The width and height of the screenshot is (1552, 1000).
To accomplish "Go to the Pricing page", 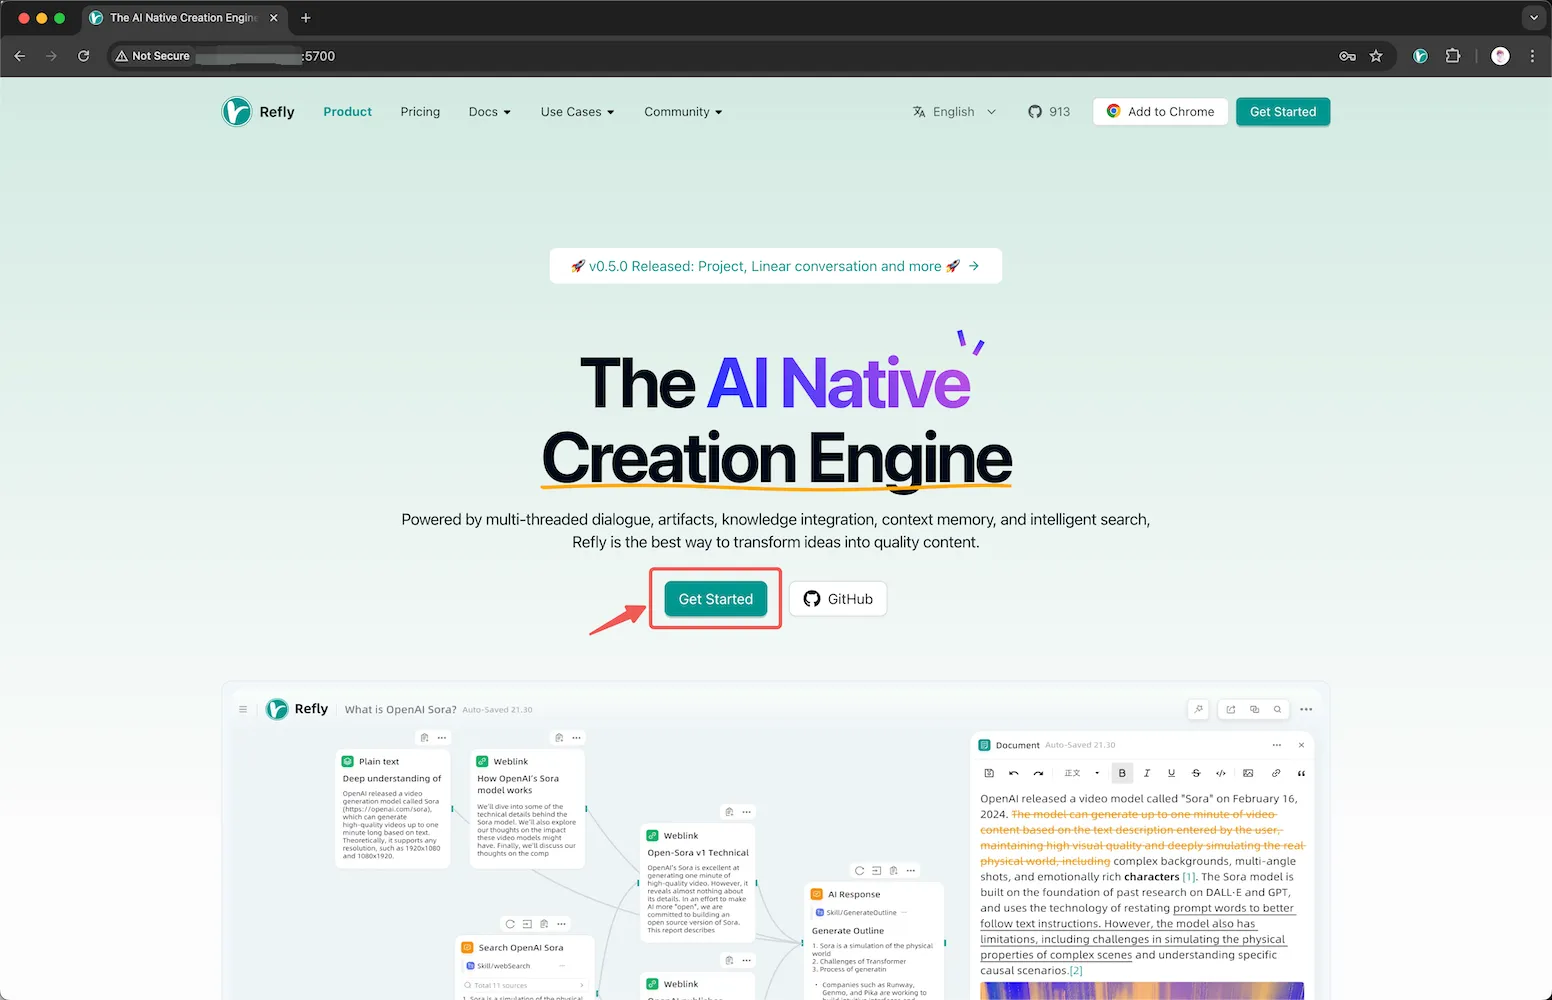I will pyautogui.click(x=420, y=112).
